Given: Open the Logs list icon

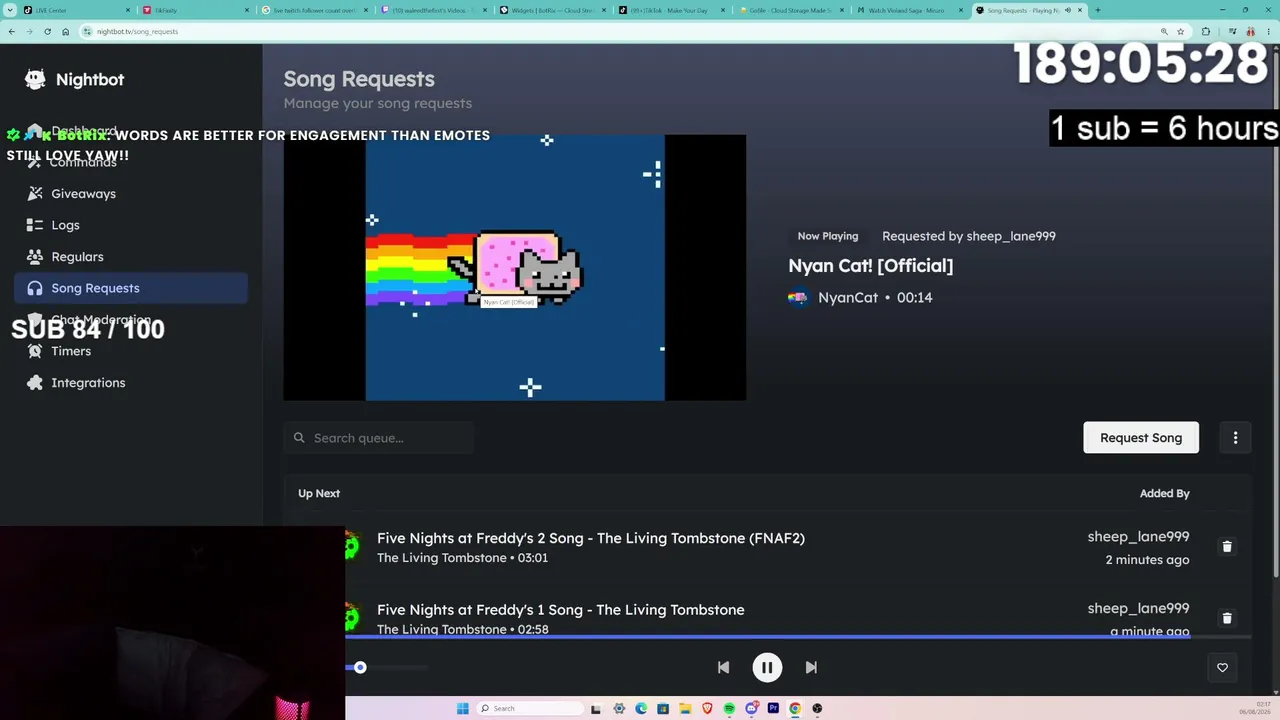Looking at the screenshot, I should pos(35,225).
